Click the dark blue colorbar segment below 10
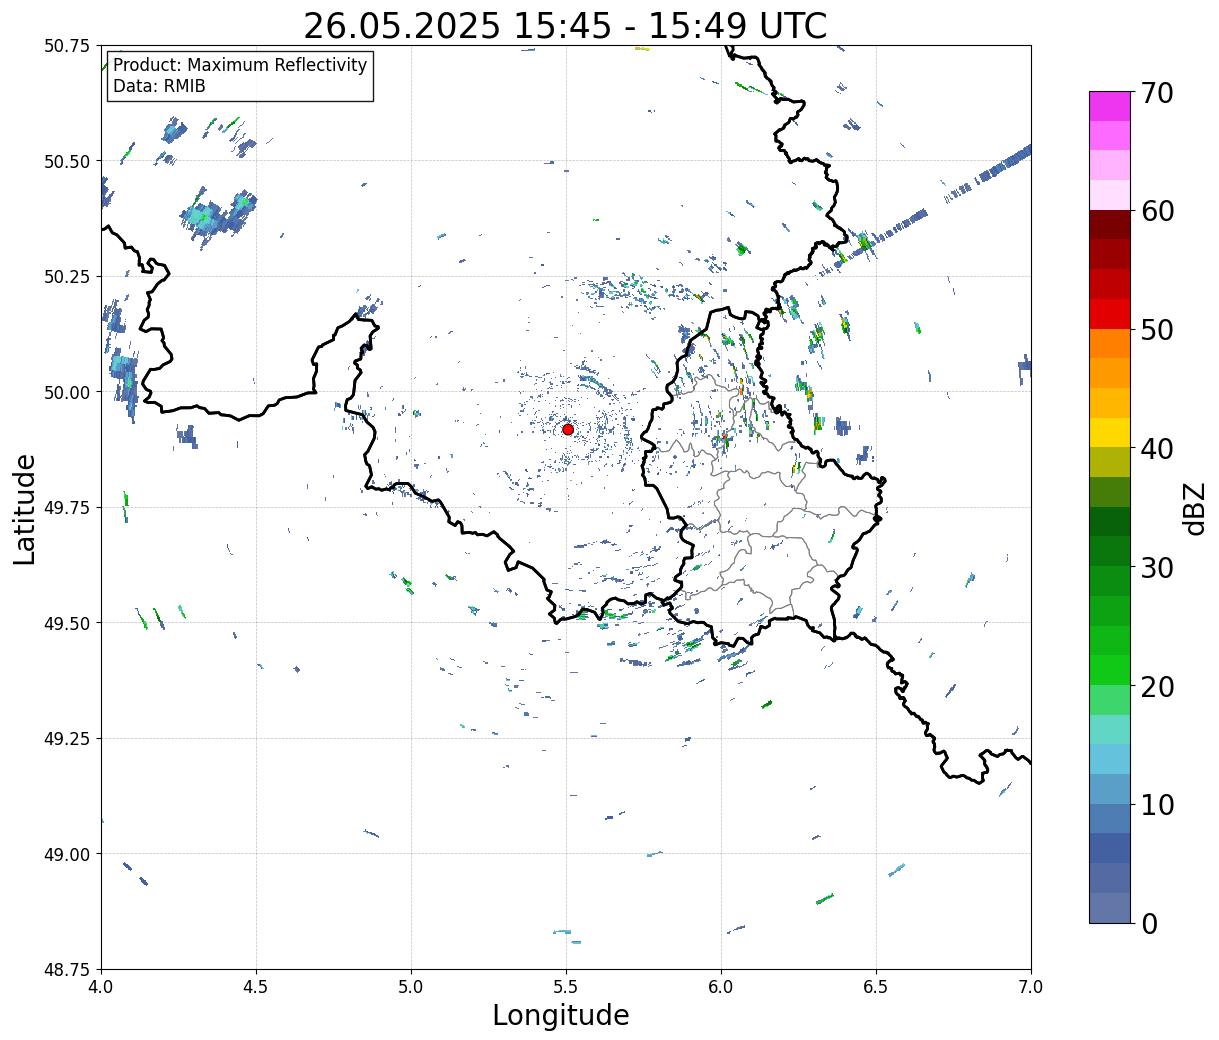1219x1040 pixels. tap(1110, 847)
